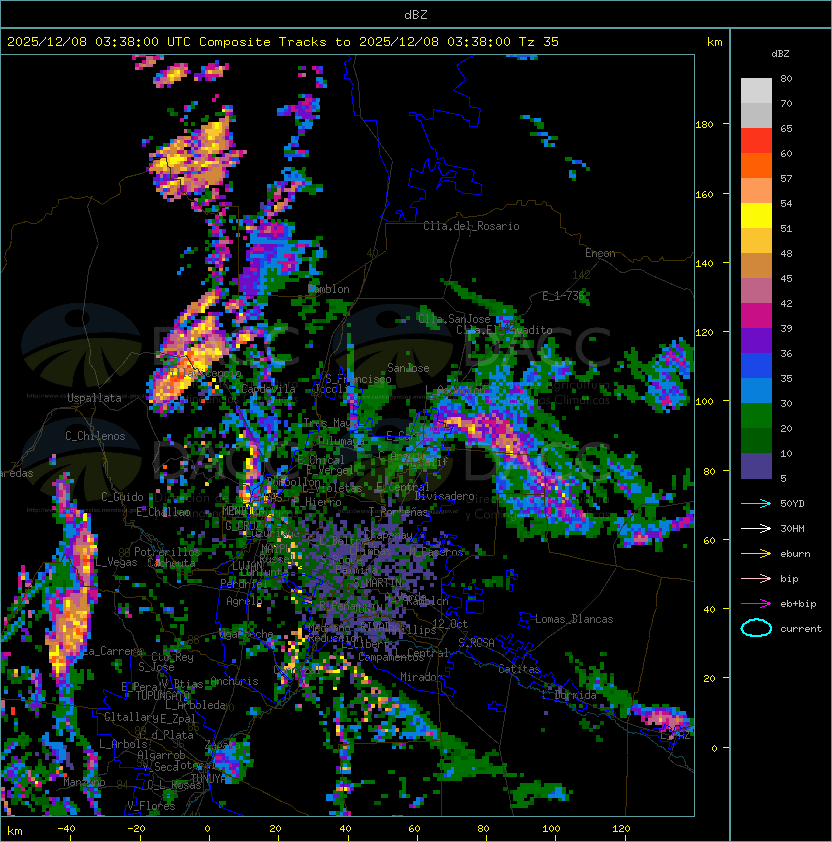Click the C_Chilenos map label

click(95, 436)
